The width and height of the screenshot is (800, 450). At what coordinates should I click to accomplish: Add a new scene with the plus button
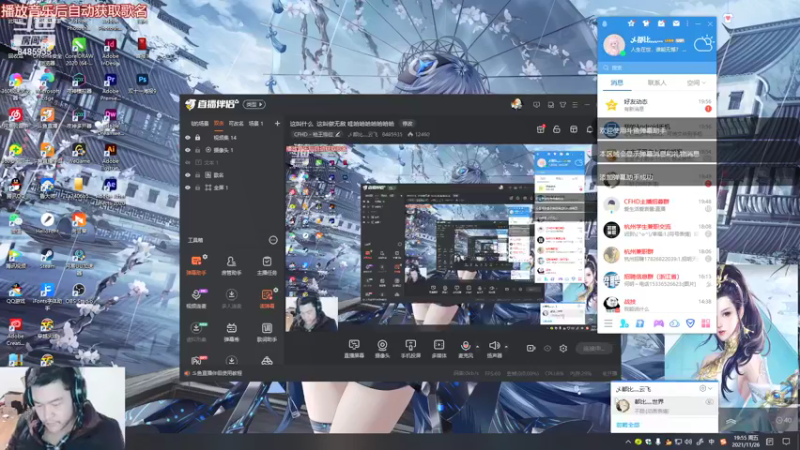click(x=277, y=123)
